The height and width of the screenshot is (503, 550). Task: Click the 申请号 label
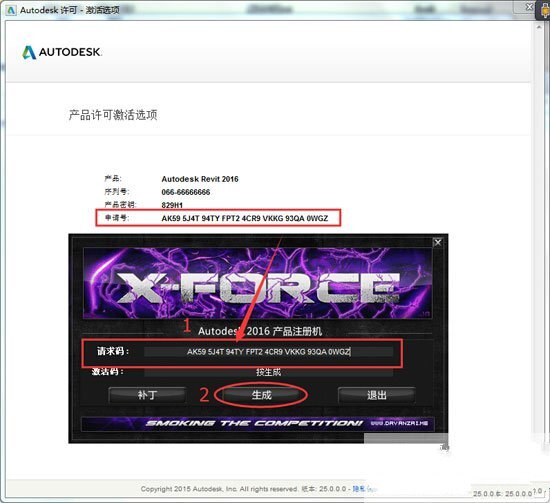tap(117, 218)
